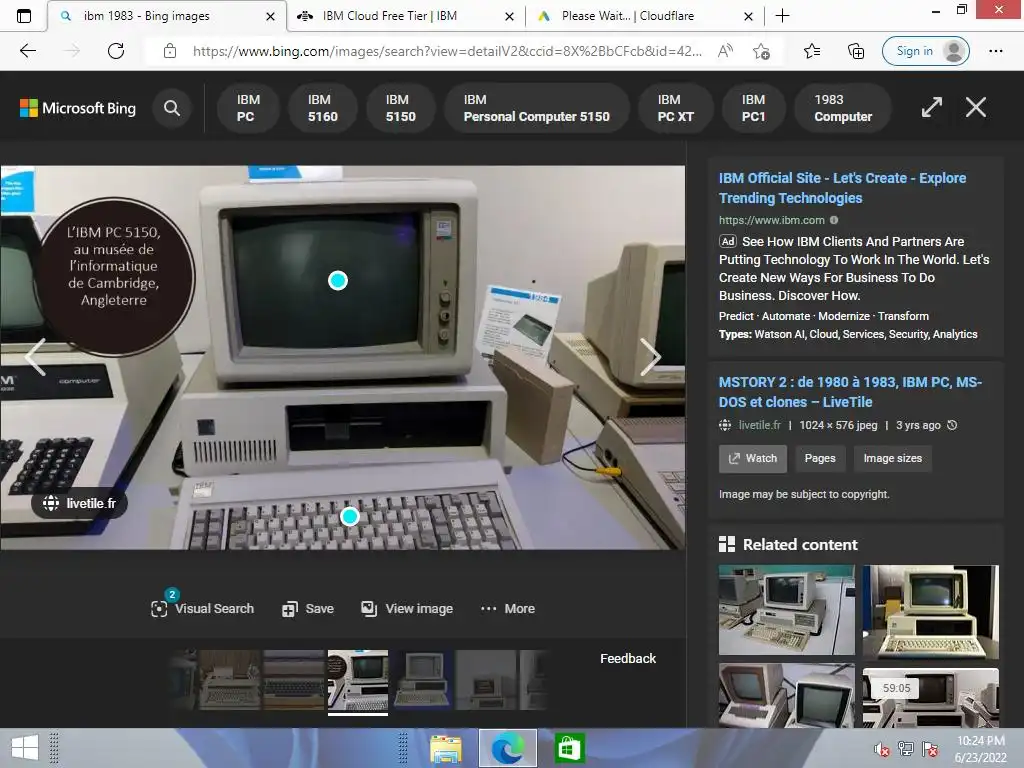Click the Watch button
The height and width of the screenshot is (768, 1024).
753,458
